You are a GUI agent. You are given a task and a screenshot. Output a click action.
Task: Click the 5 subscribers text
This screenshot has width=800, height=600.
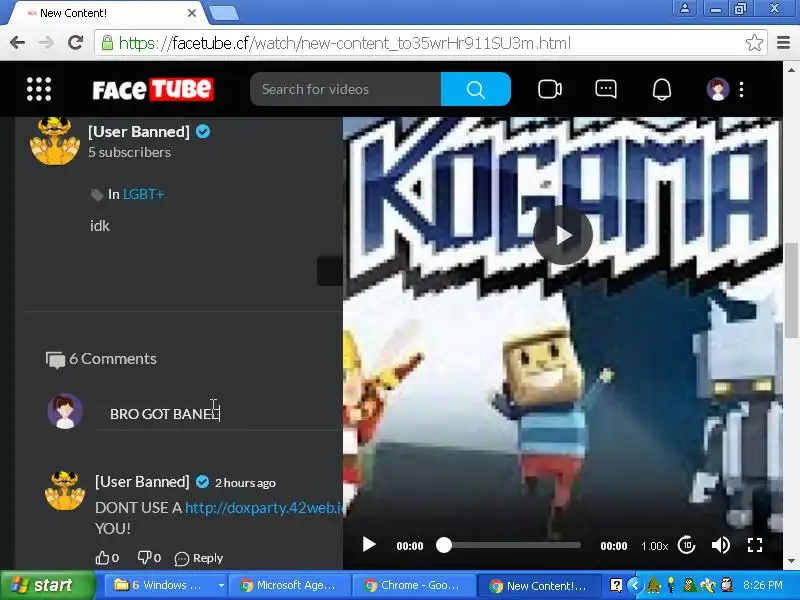[x=130, y=152]
